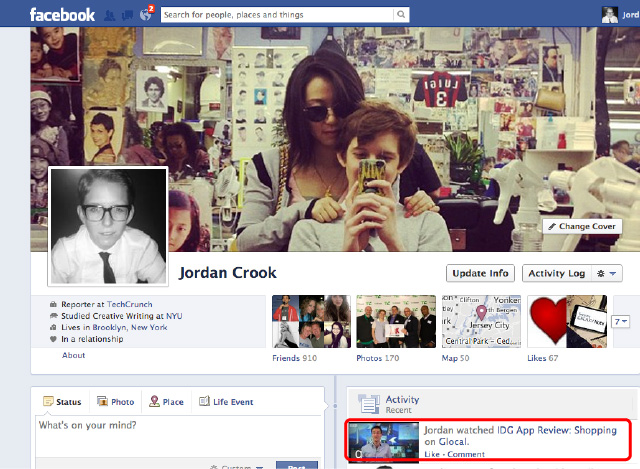This screenshot has height=469, width=640.
Task: Click the Update Info button
Action: pos(480,273)
